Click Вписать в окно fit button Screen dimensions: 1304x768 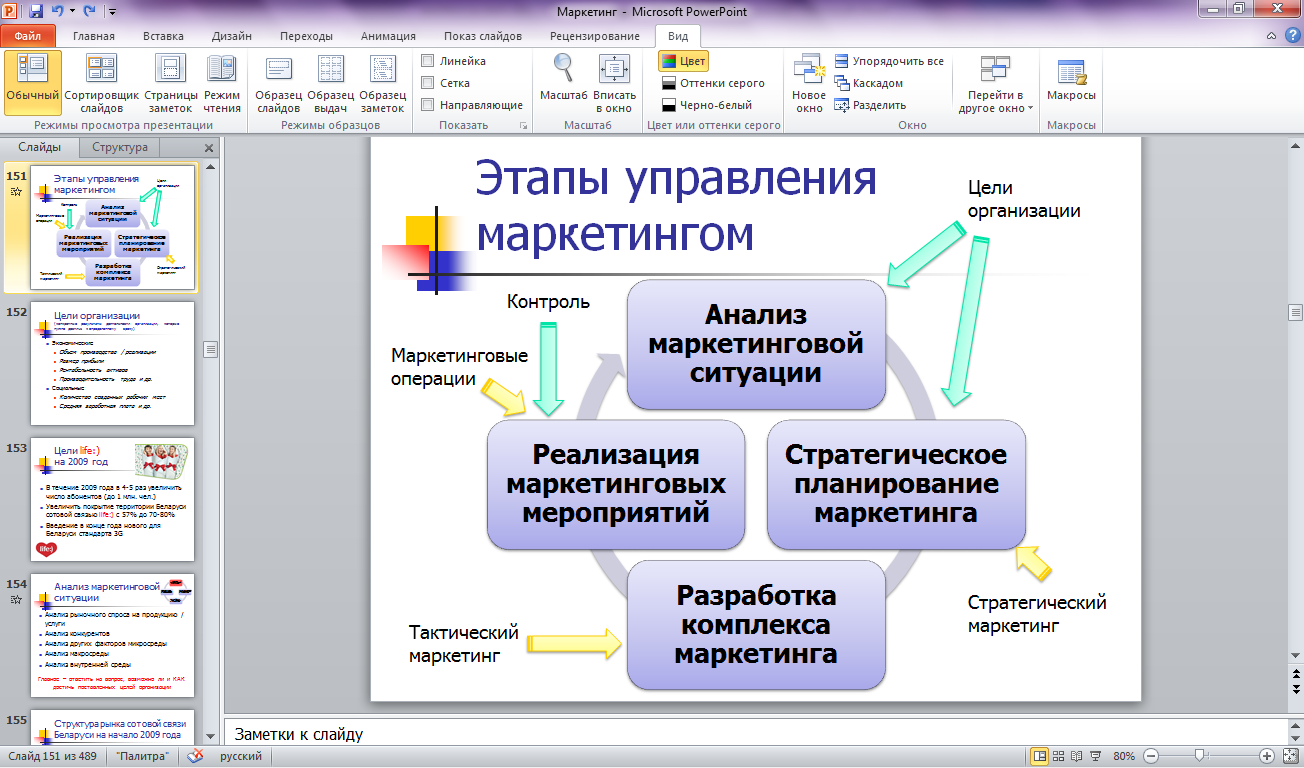coord(614,84)
